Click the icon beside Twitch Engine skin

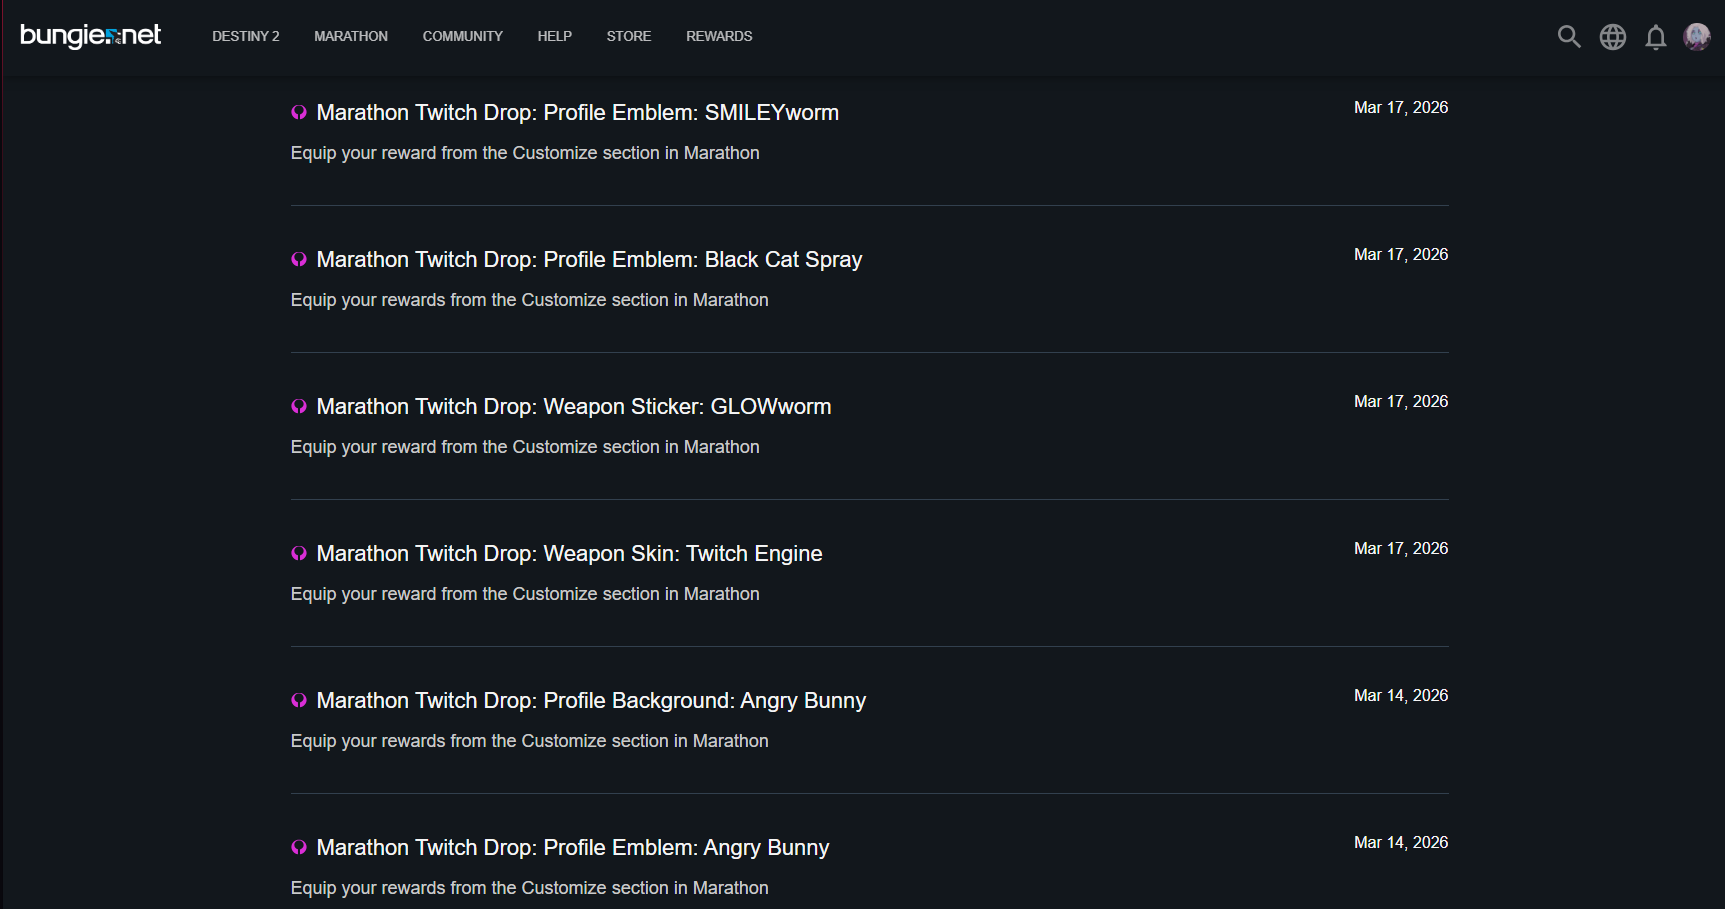(299, 554)
